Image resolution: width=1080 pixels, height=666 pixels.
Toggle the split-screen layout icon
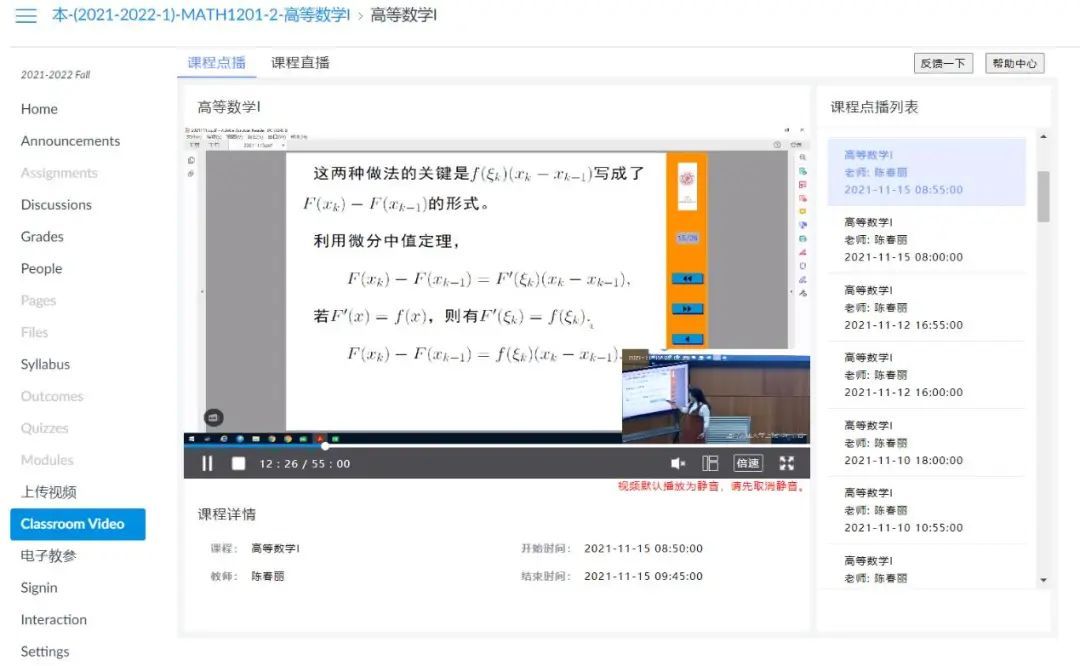(x=710, y=463)
